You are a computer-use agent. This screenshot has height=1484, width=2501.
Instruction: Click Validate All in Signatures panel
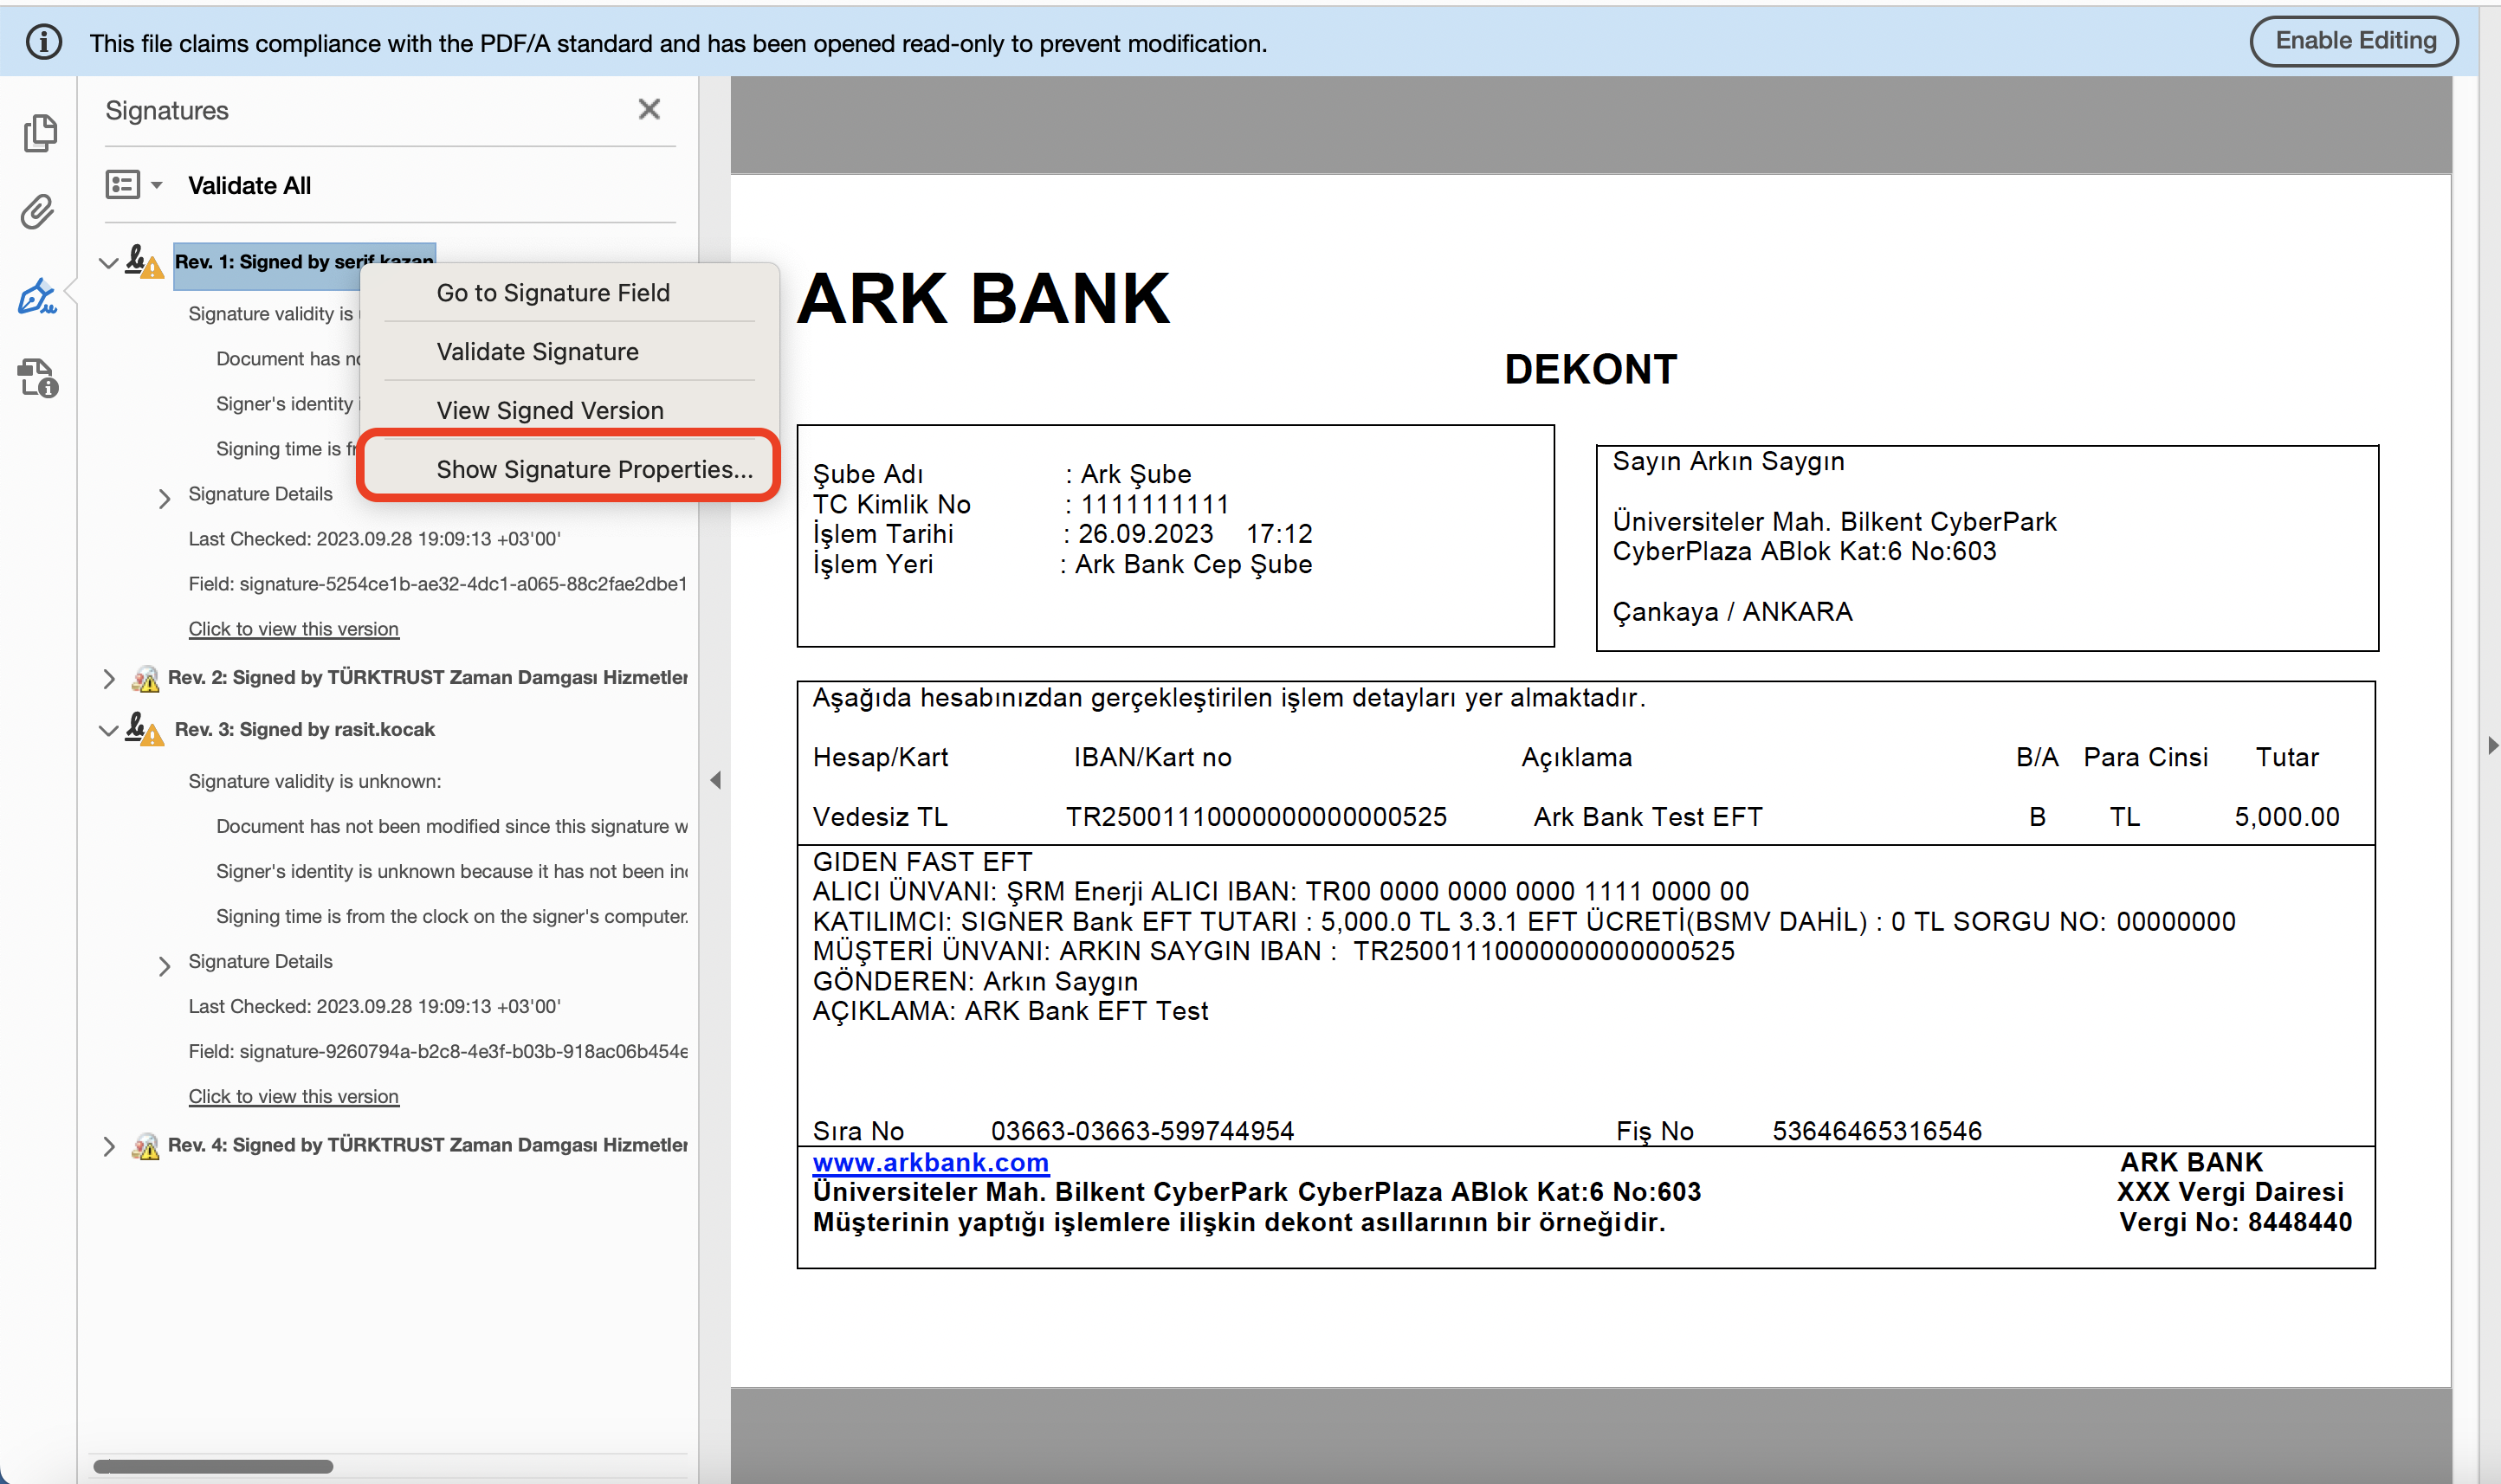click(x=249, y=185)
